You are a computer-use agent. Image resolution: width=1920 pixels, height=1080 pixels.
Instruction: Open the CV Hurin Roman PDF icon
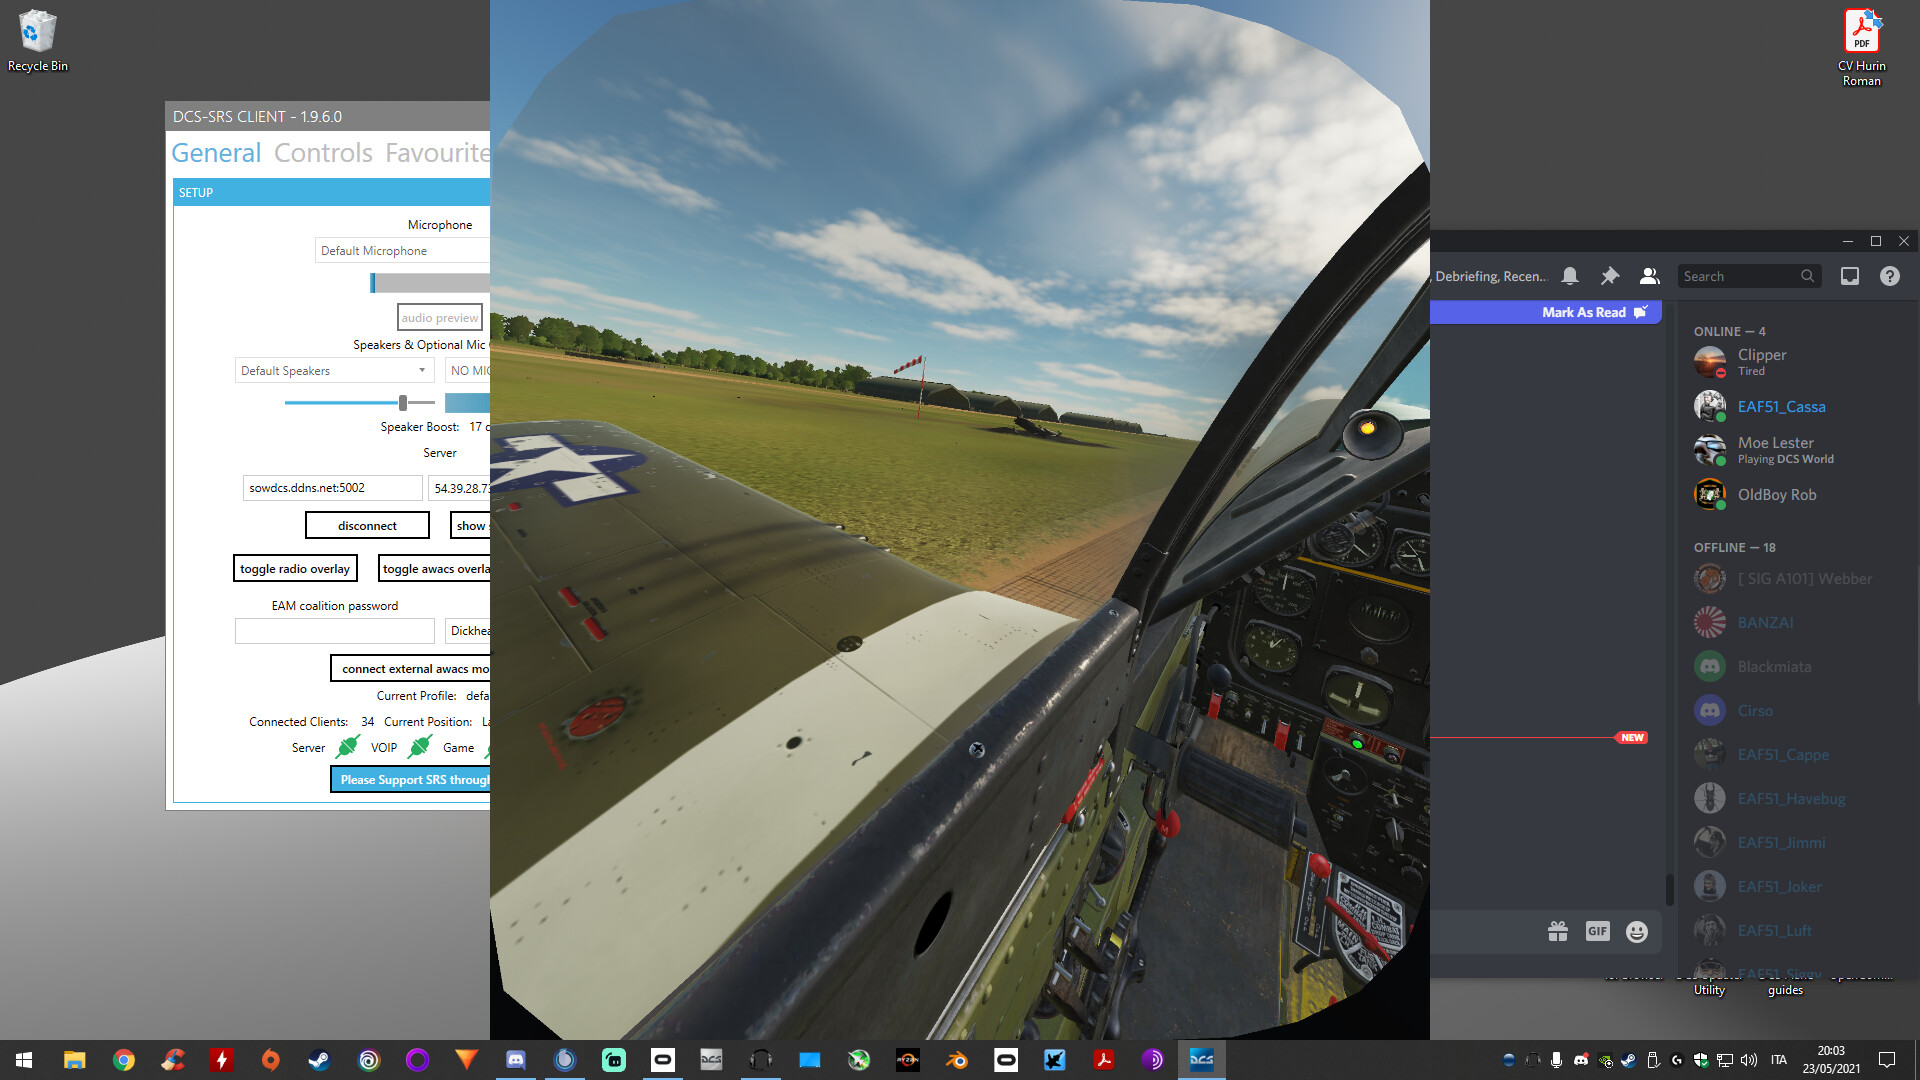[1862, 48]
